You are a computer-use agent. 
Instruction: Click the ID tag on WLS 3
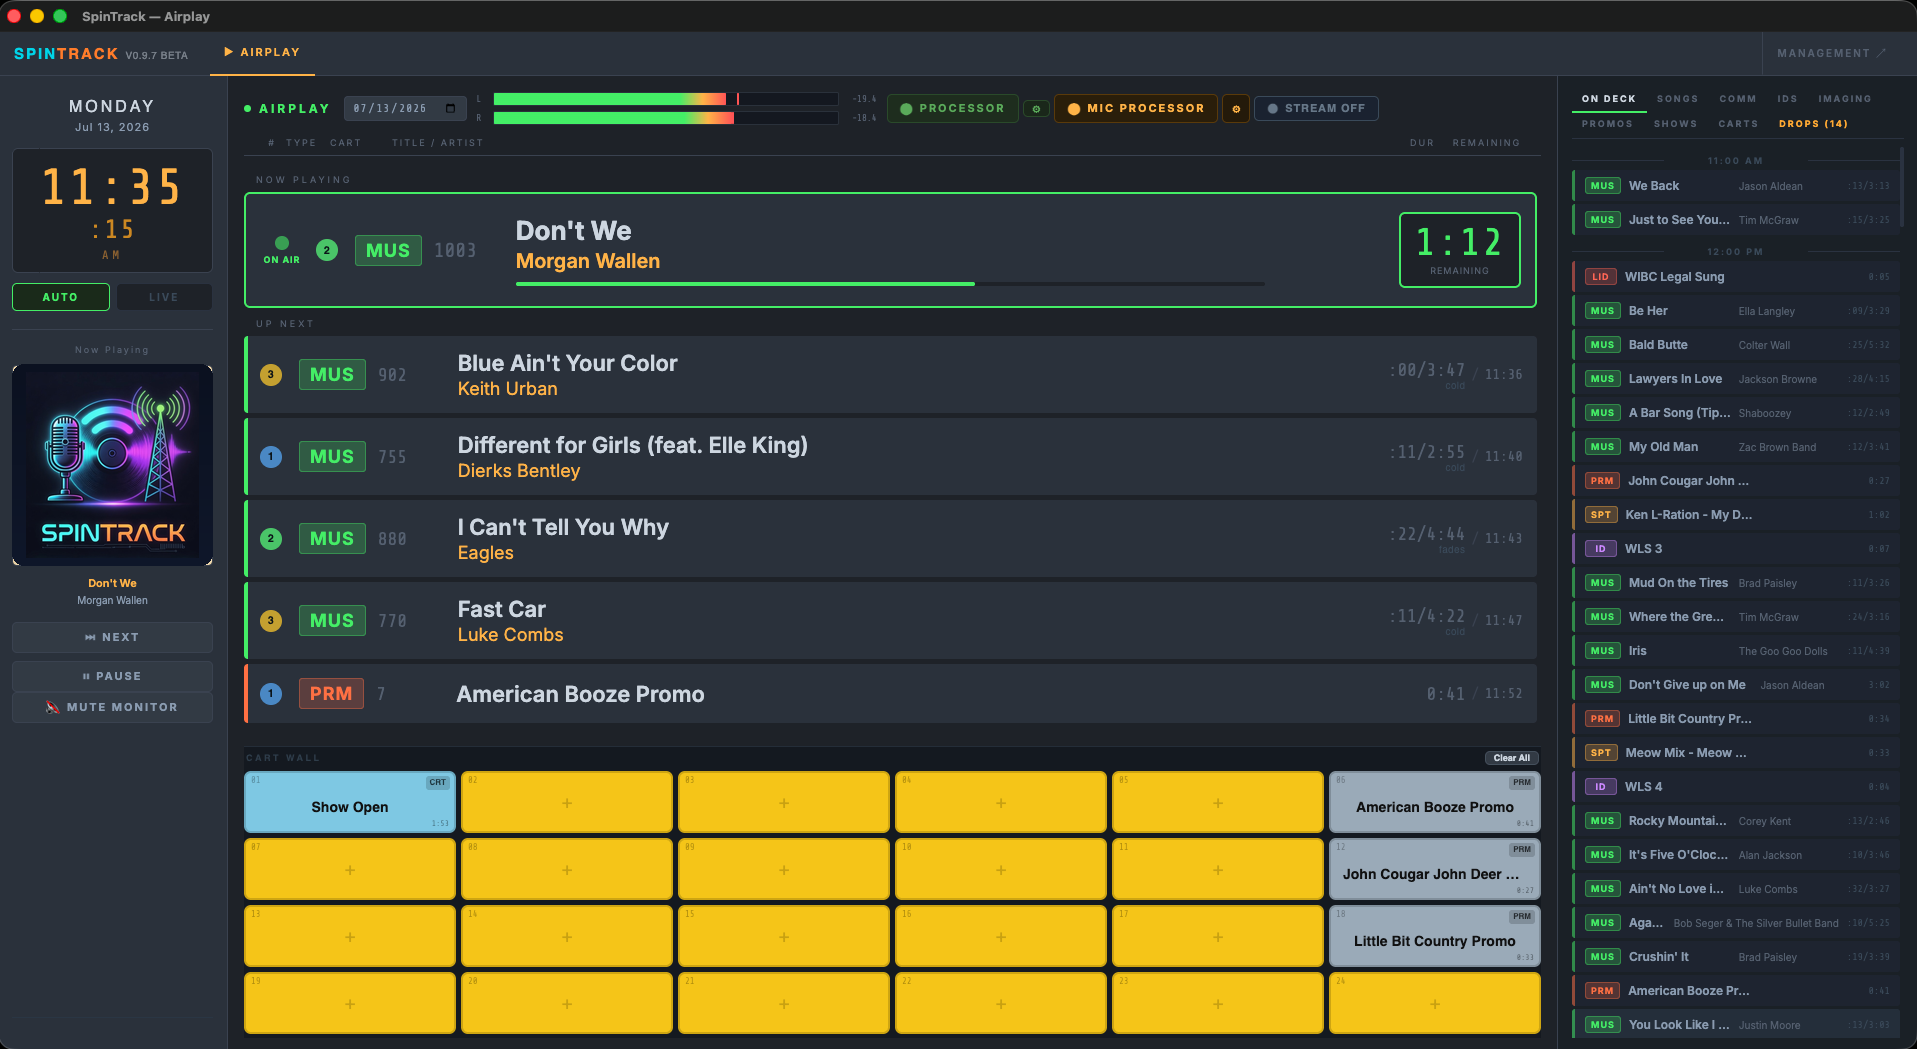click(1600, 549)
